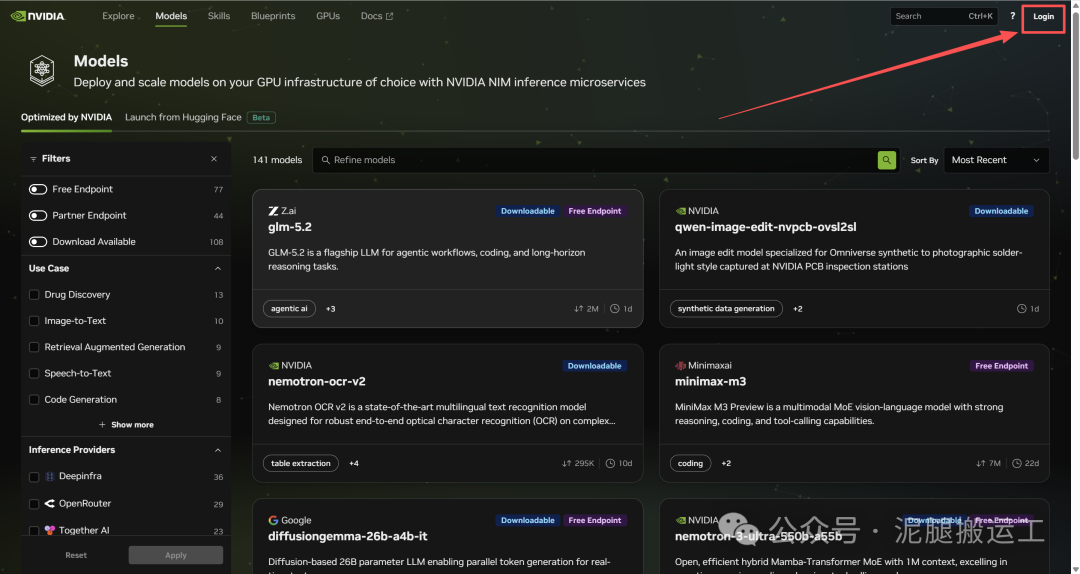Switch to Optimized by NVIDIA tab
Viewport: 1080px width, 574px height.
pyautogui.click(x=66, y=117)
